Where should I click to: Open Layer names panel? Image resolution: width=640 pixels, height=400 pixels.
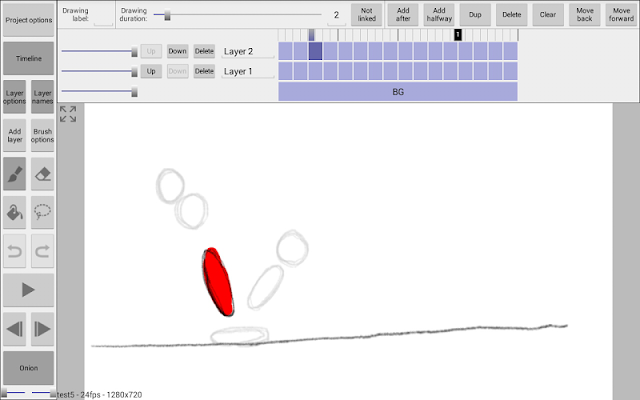pyautogui.click(x=42, y=97)
